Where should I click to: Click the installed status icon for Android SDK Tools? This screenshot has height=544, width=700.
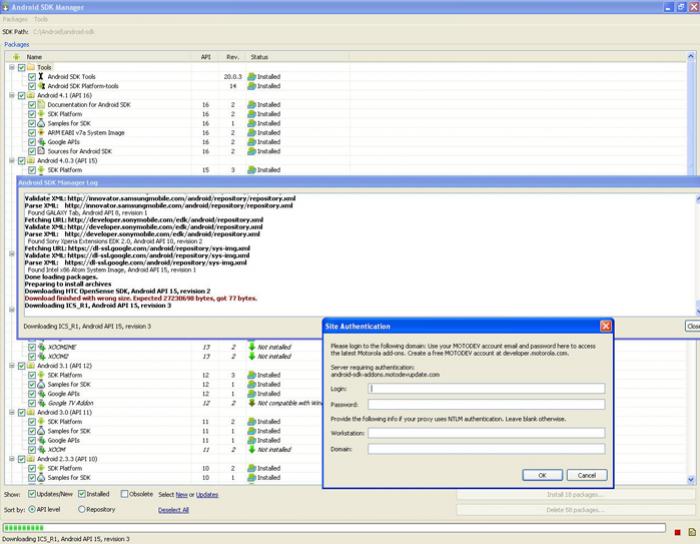coord(252,76)
